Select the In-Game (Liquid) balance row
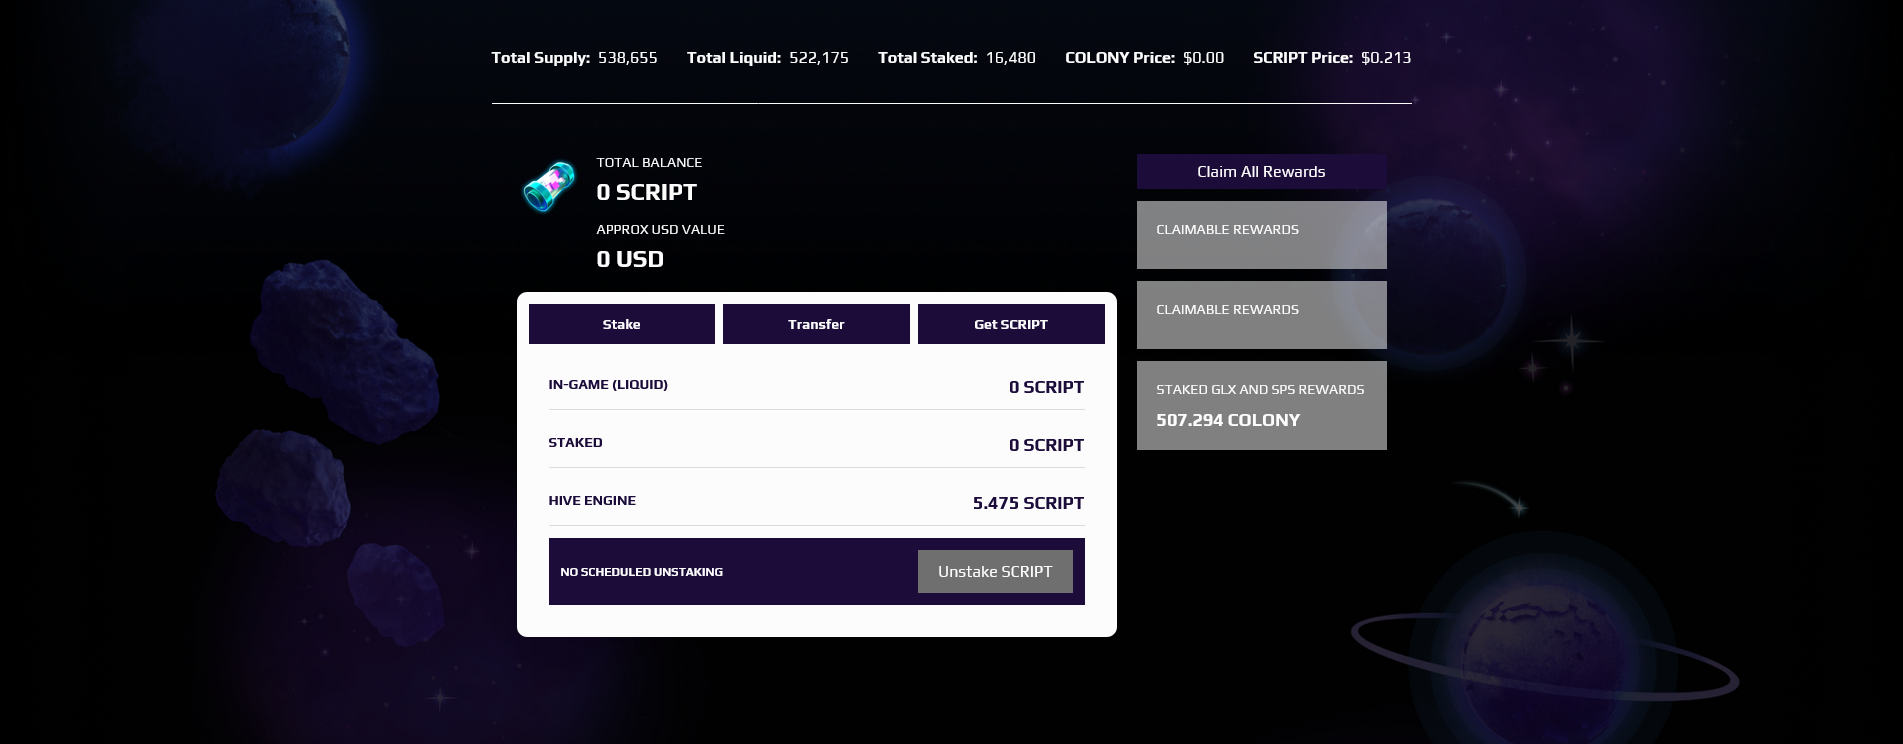Screen dimensions: 1903x744 point(816,386)
